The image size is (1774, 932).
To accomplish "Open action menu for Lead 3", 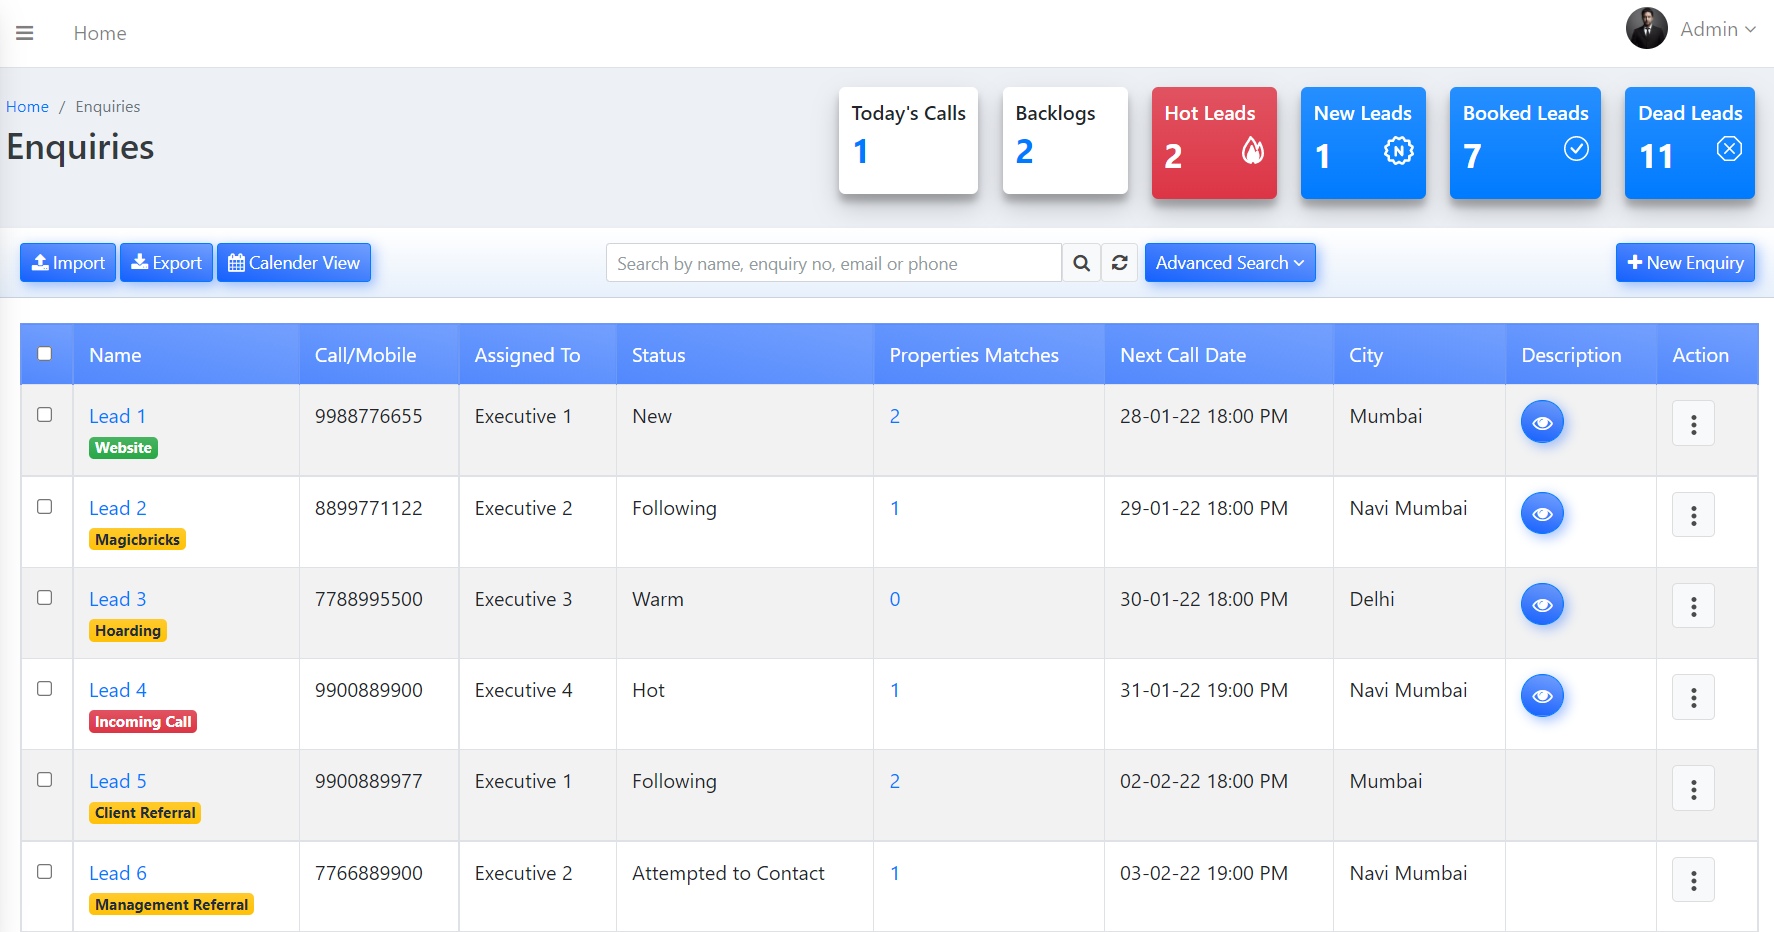I will click(1693, 606).
